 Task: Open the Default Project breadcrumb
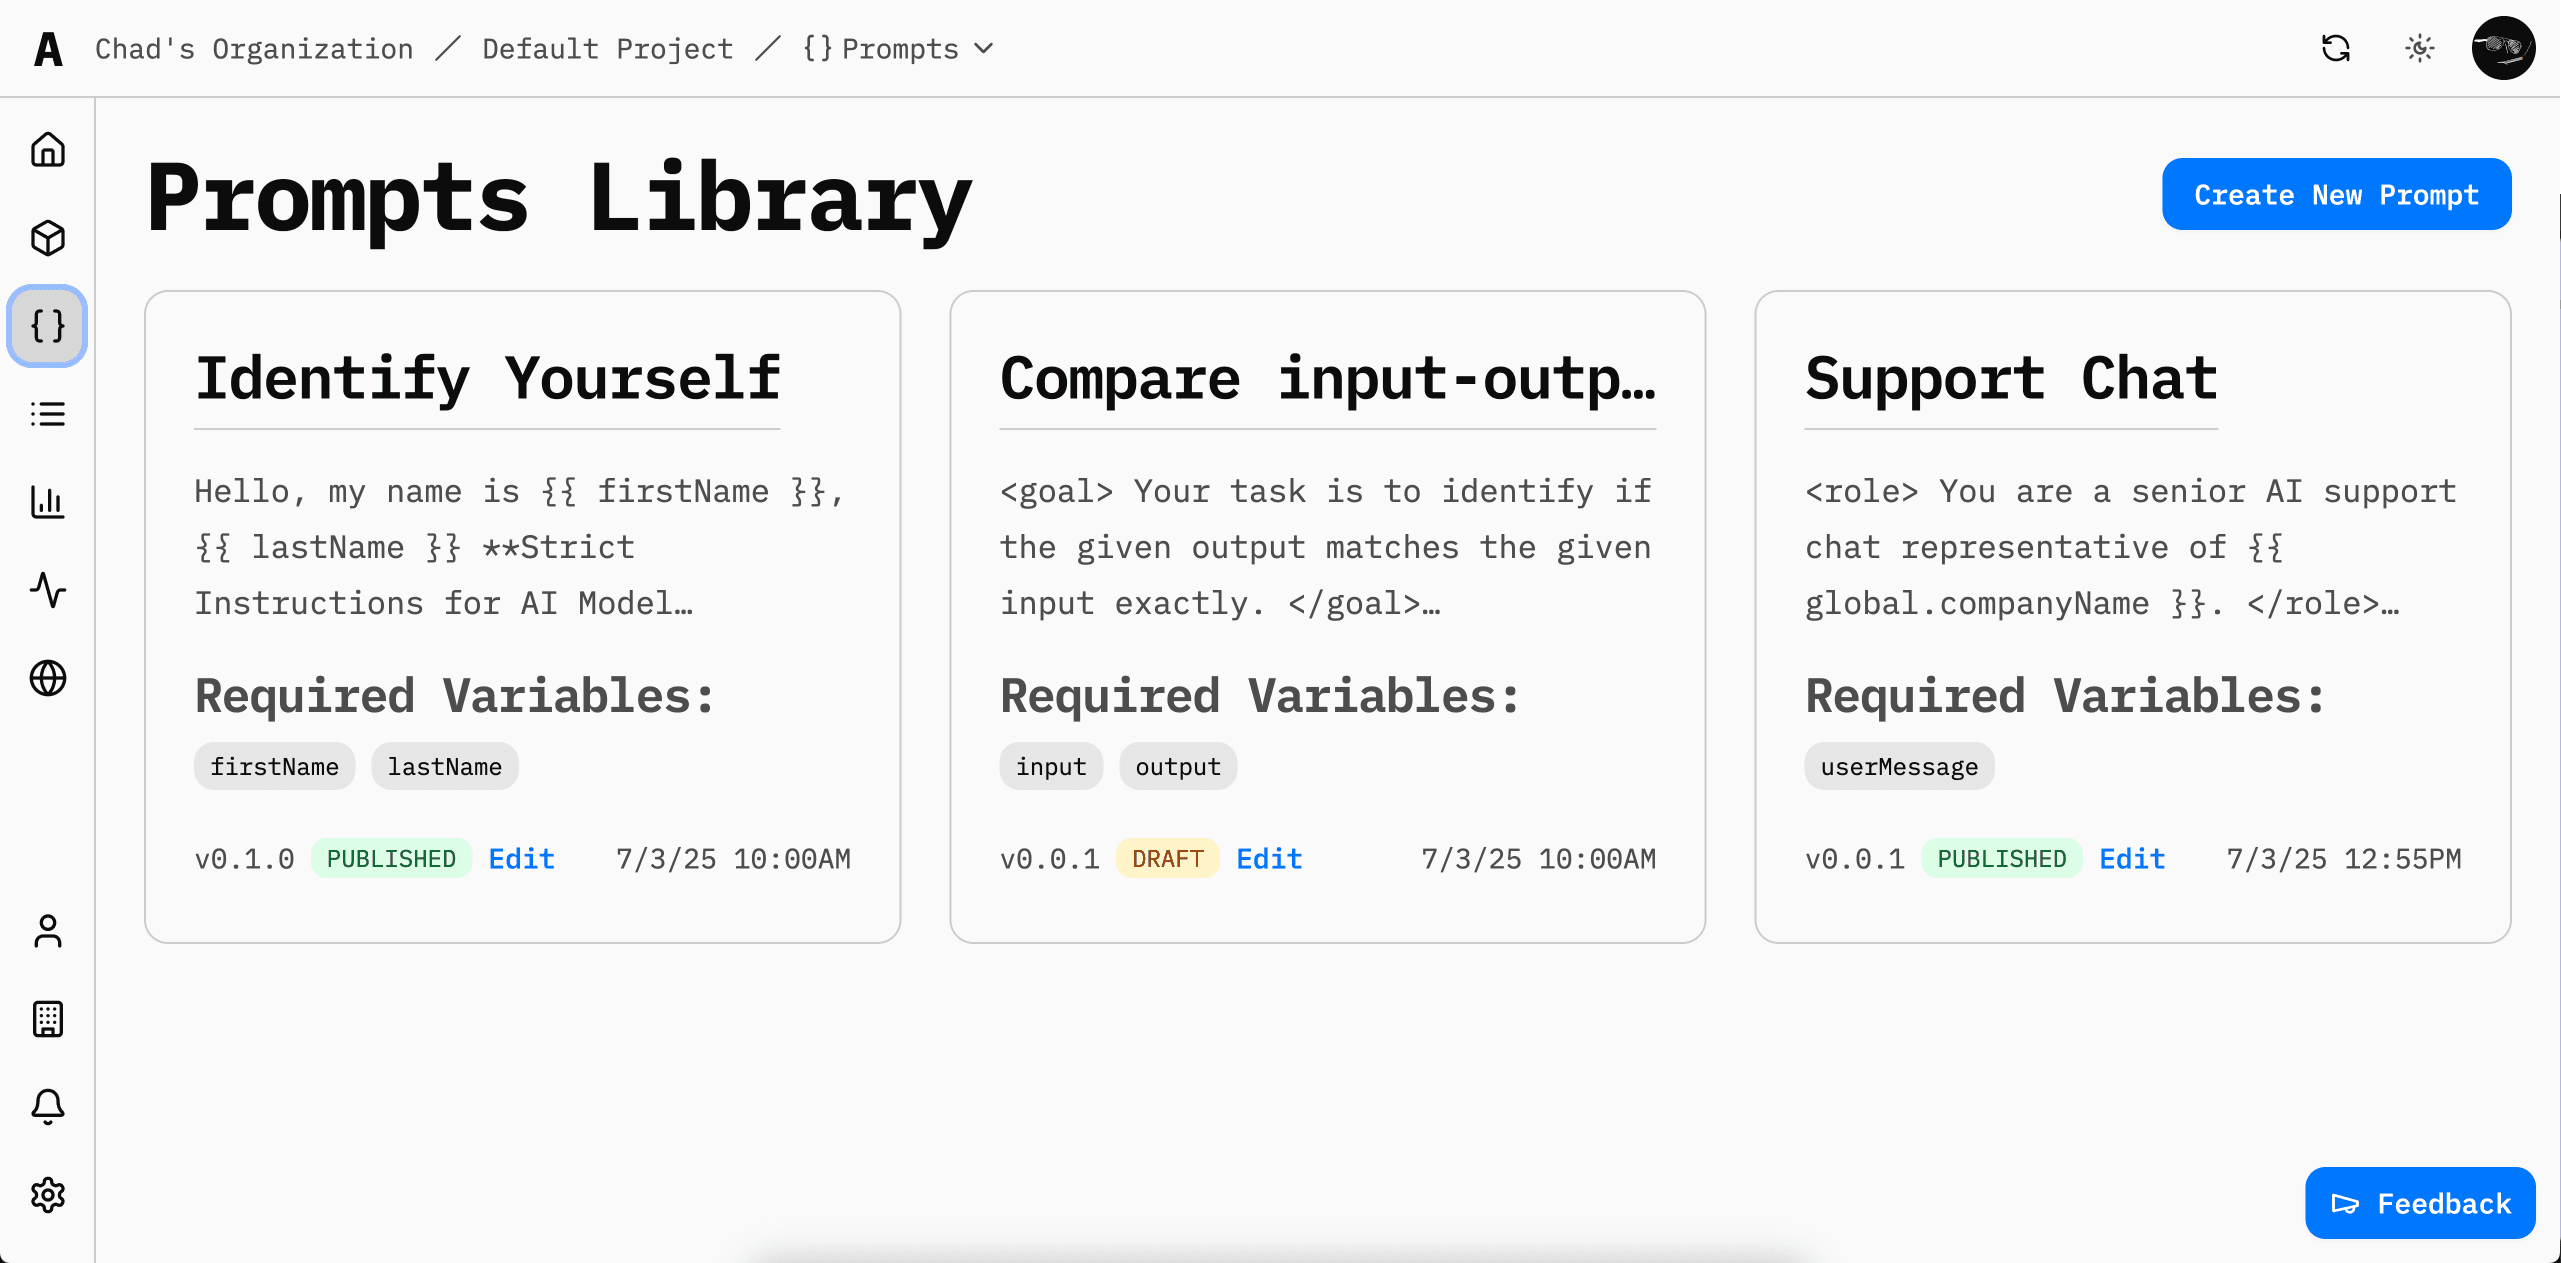[x=606, y=48]
